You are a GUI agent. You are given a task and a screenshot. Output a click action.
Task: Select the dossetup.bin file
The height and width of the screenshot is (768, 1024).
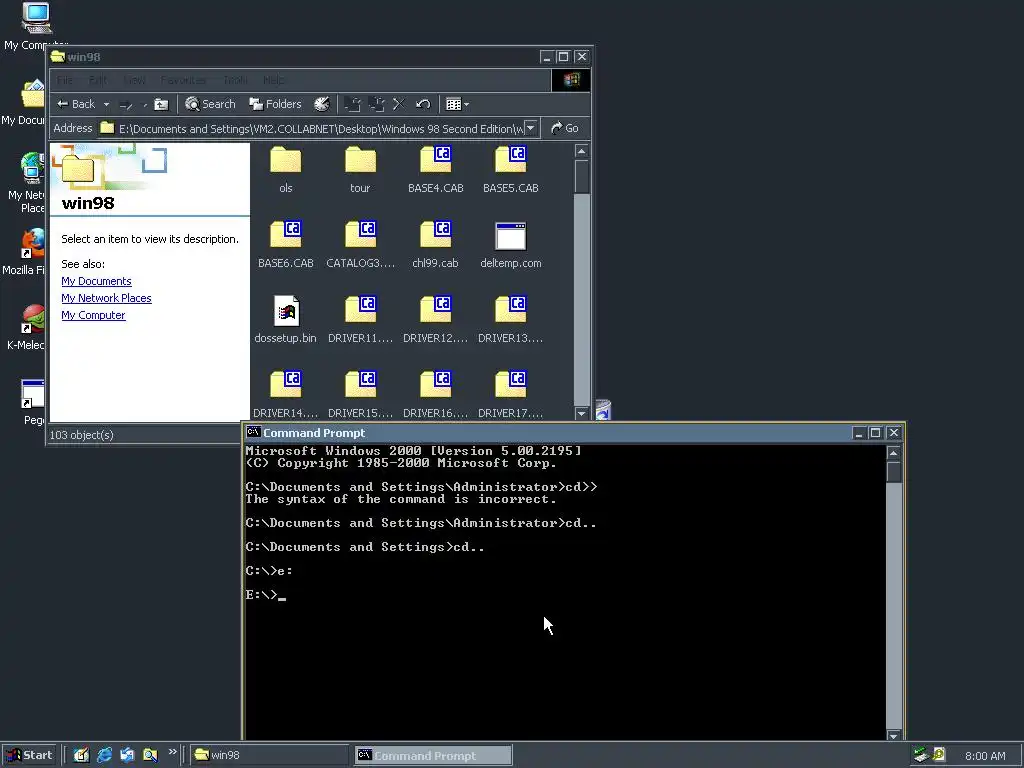tap(285, 319)
